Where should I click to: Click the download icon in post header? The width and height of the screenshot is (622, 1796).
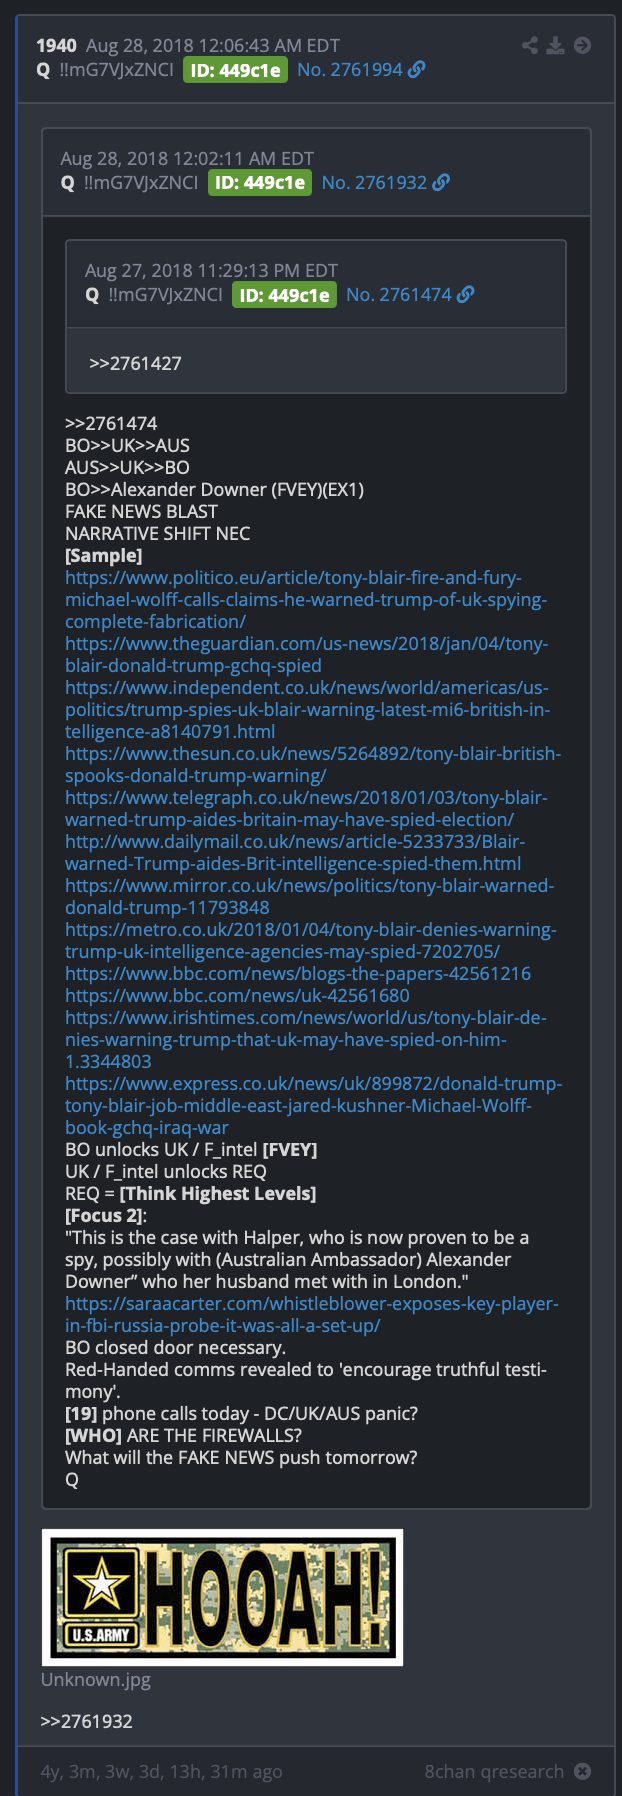556,45
